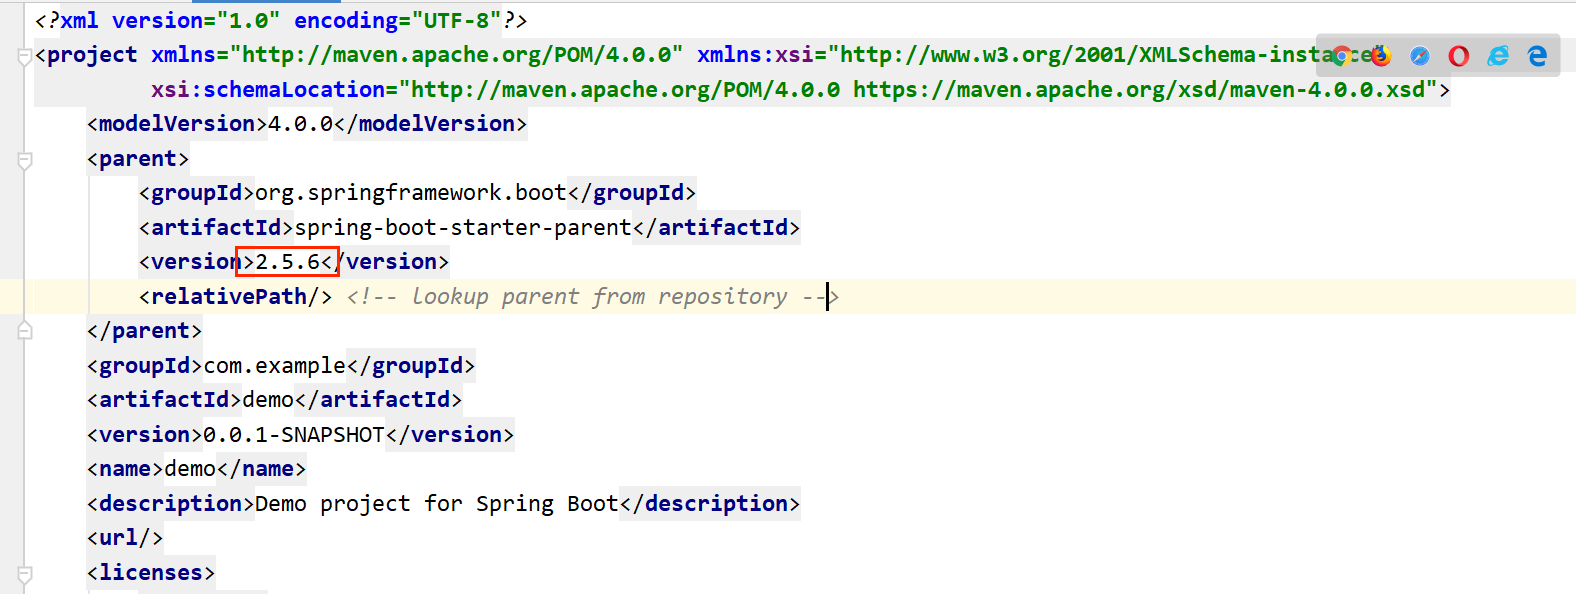Click the spring-boot-starter-parent artifactId value
The height and width of the screenshot is (594, 1576).
click(x=463, y=228)
